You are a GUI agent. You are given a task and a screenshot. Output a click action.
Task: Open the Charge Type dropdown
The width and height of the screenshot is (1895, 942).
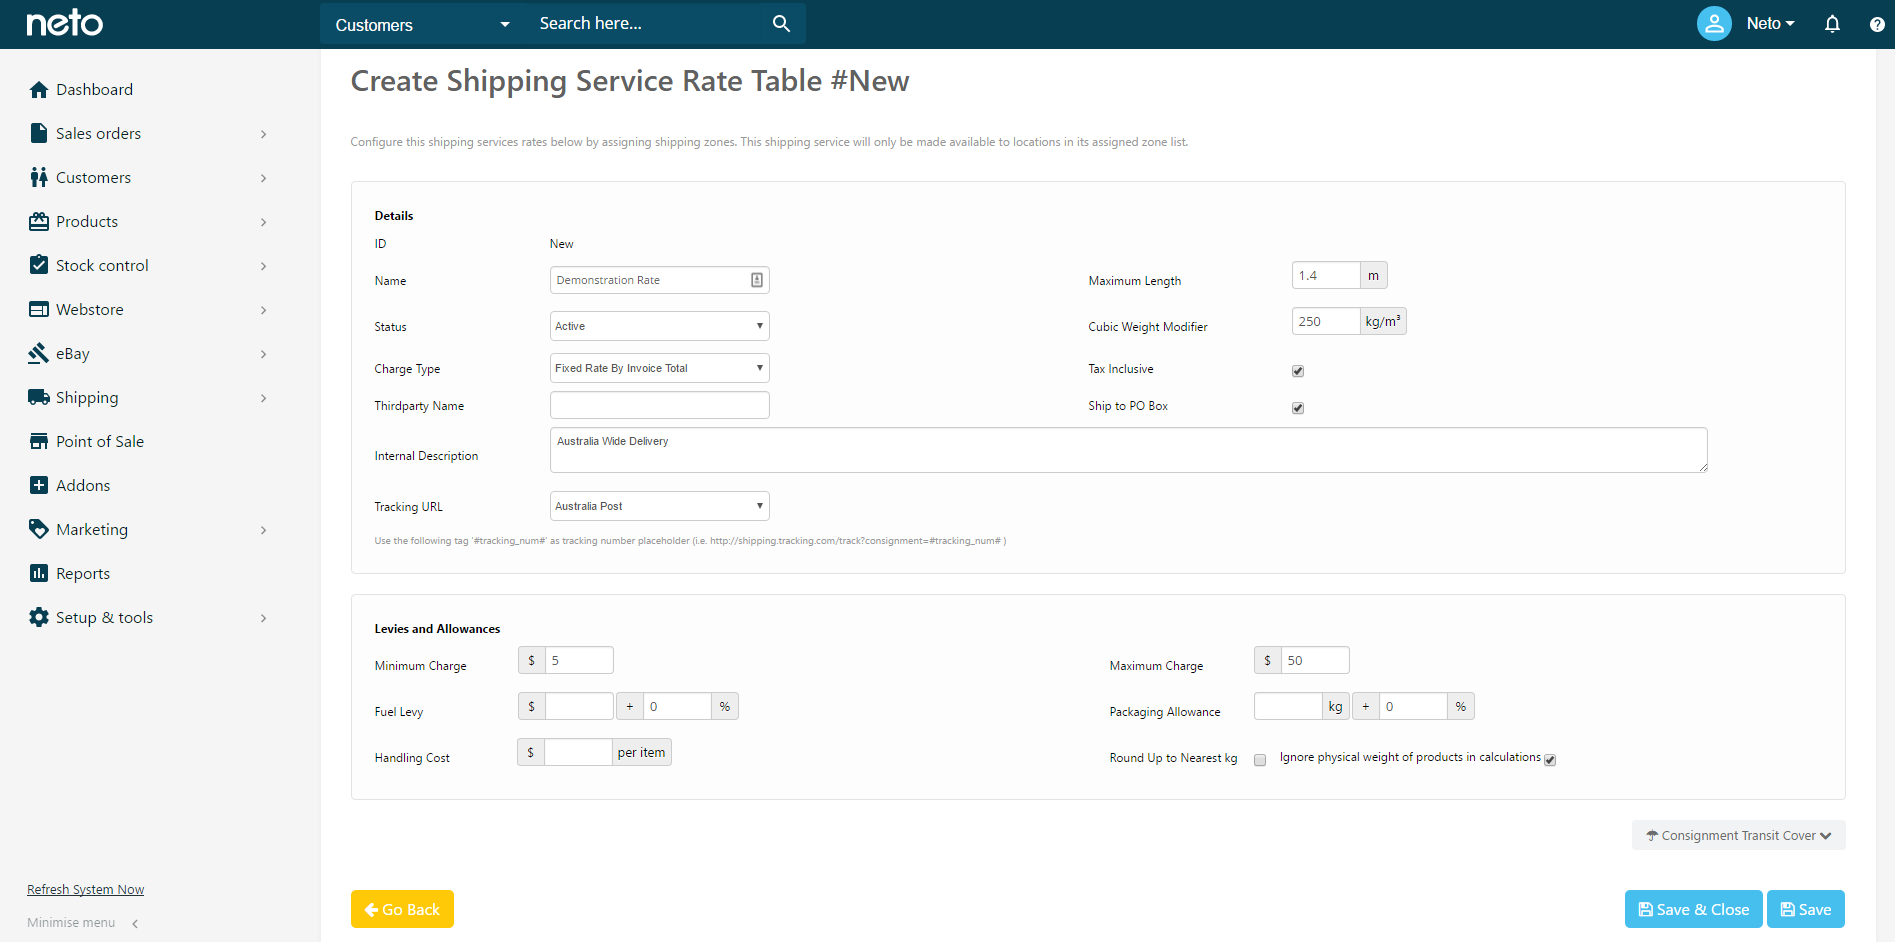[659, 367]
